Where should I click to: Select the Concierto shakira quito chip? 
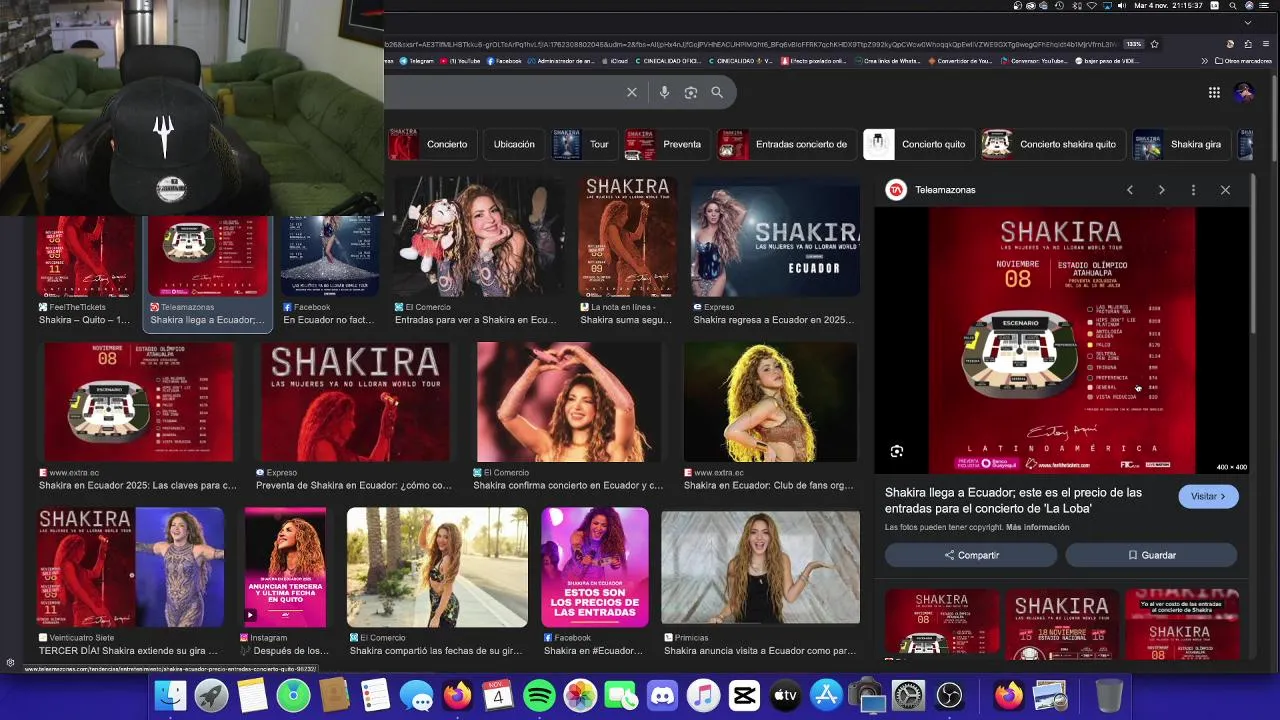(1052, 144)
